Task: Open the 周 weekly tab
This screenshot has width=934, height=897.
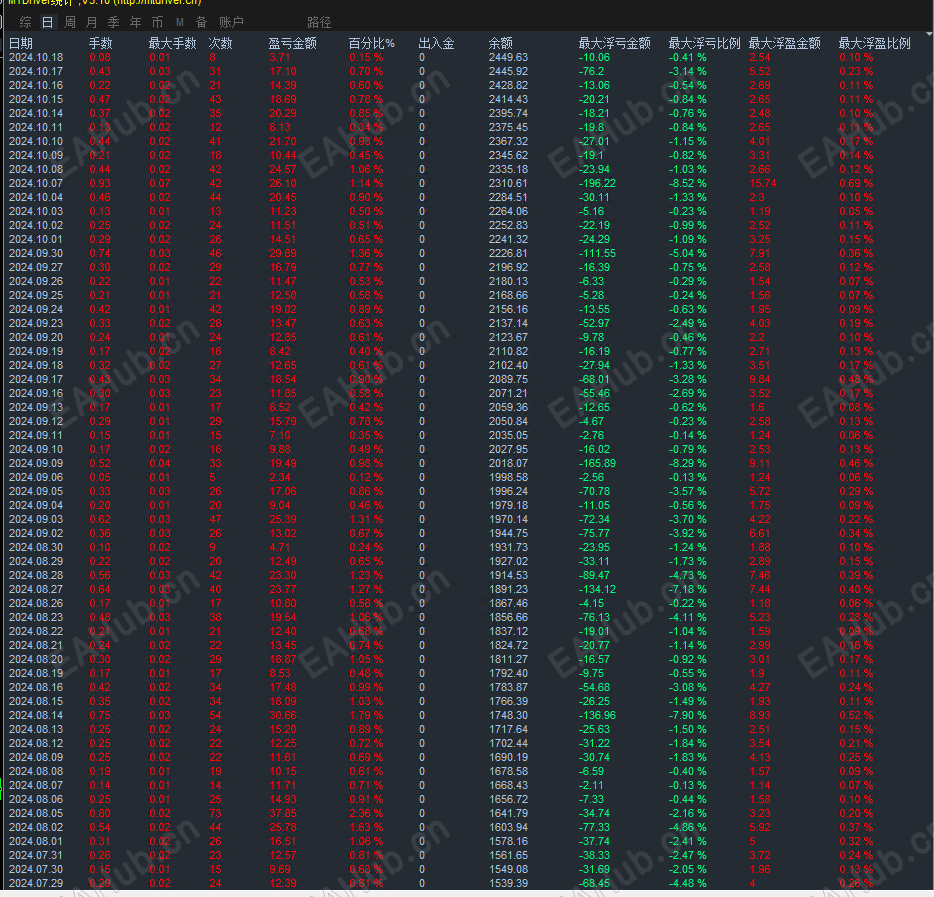Action: 70,23
